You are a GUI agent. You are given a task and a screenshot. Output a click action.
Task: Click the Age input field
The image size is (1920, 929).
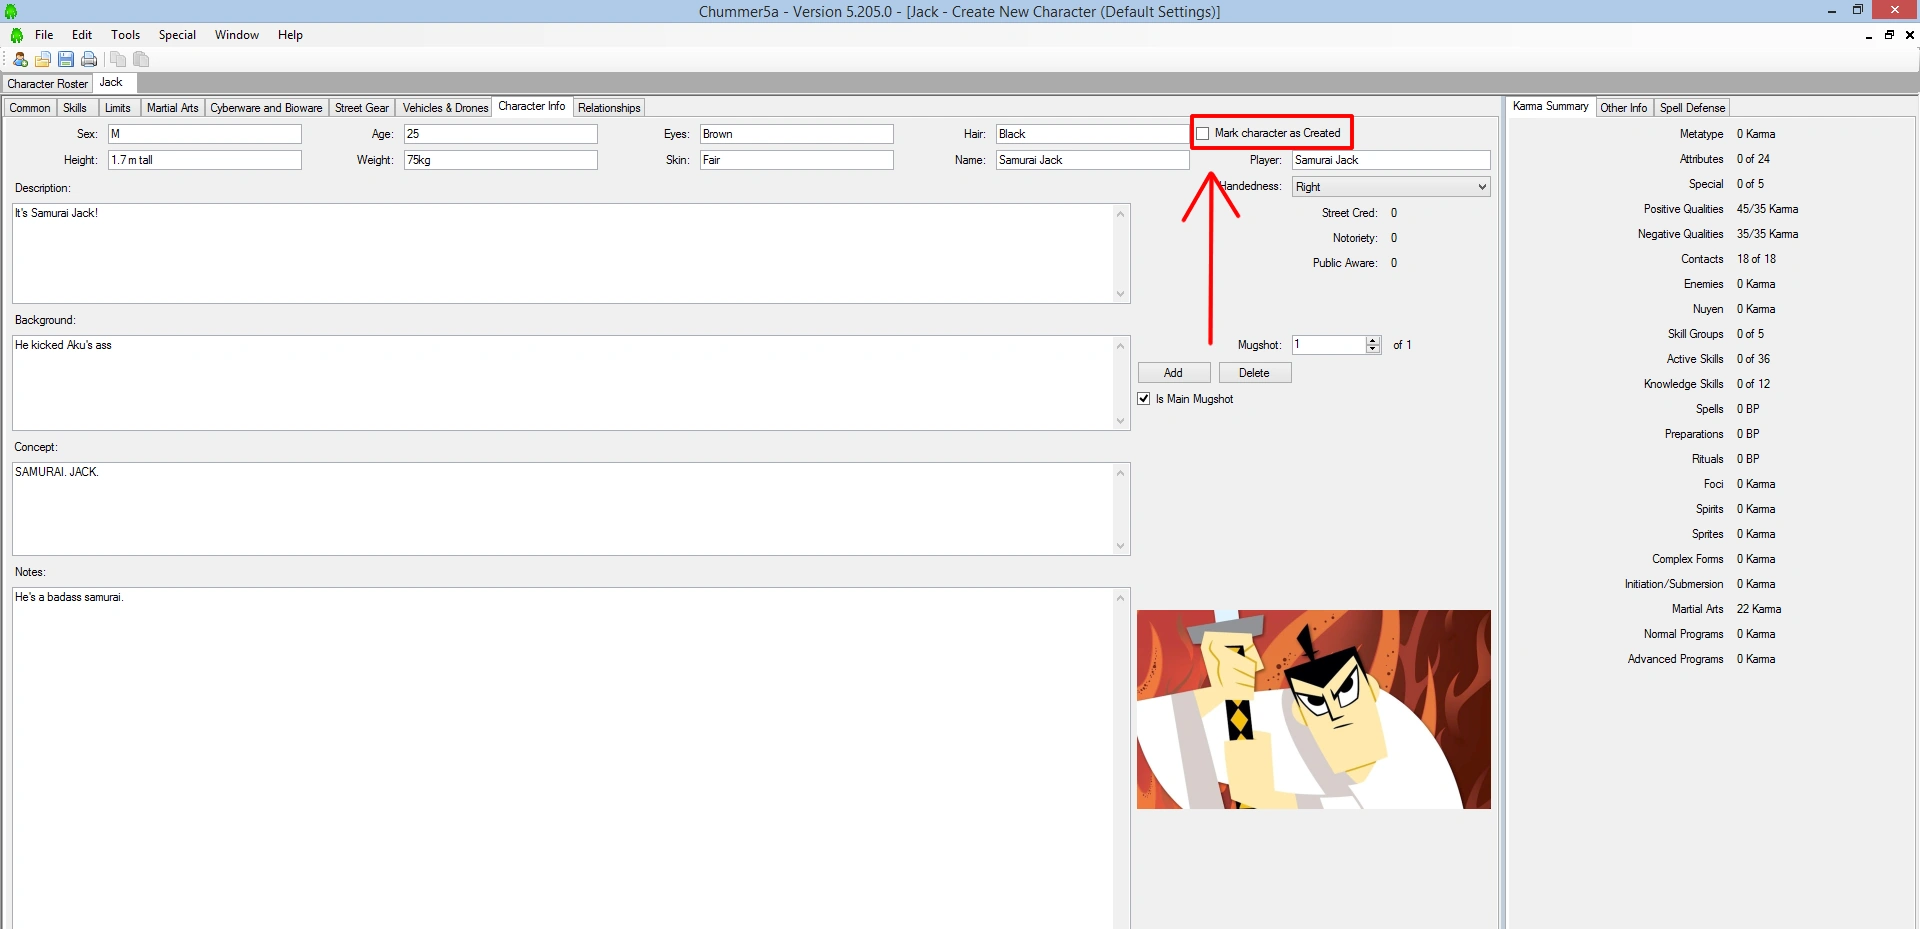point(501,134)
